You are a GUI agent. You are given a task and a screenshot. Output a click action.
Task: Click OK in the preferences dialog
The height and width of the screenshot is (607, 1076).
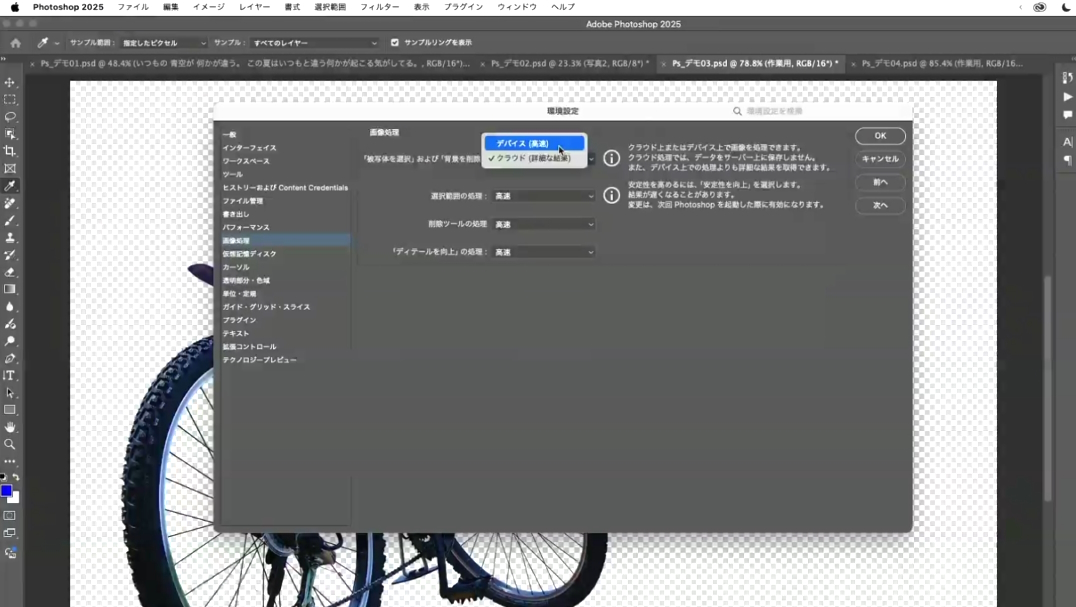880,136
